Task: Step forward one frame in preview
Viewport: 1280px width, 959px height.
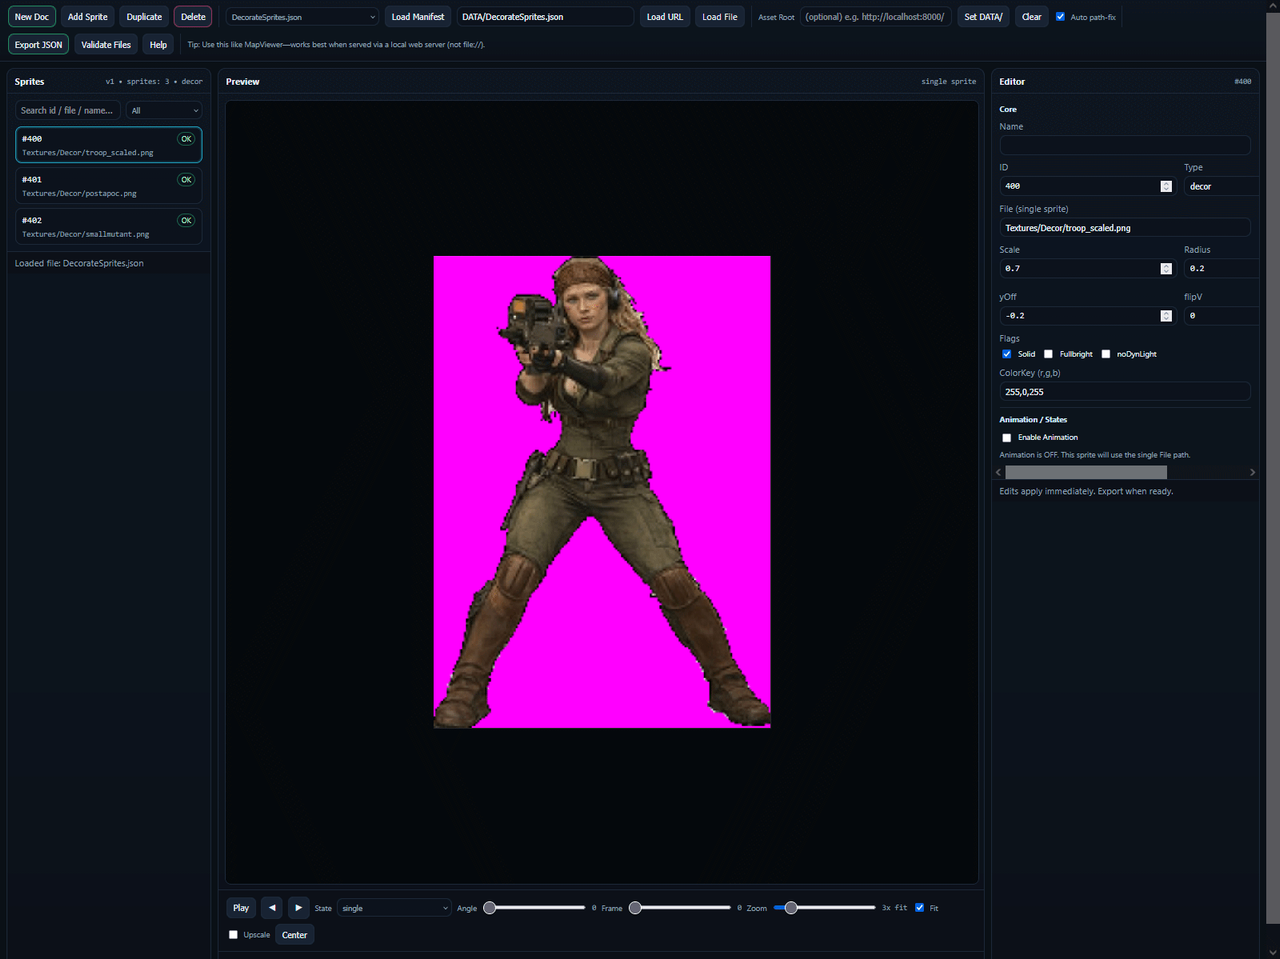Action: (x=298, y=907)
